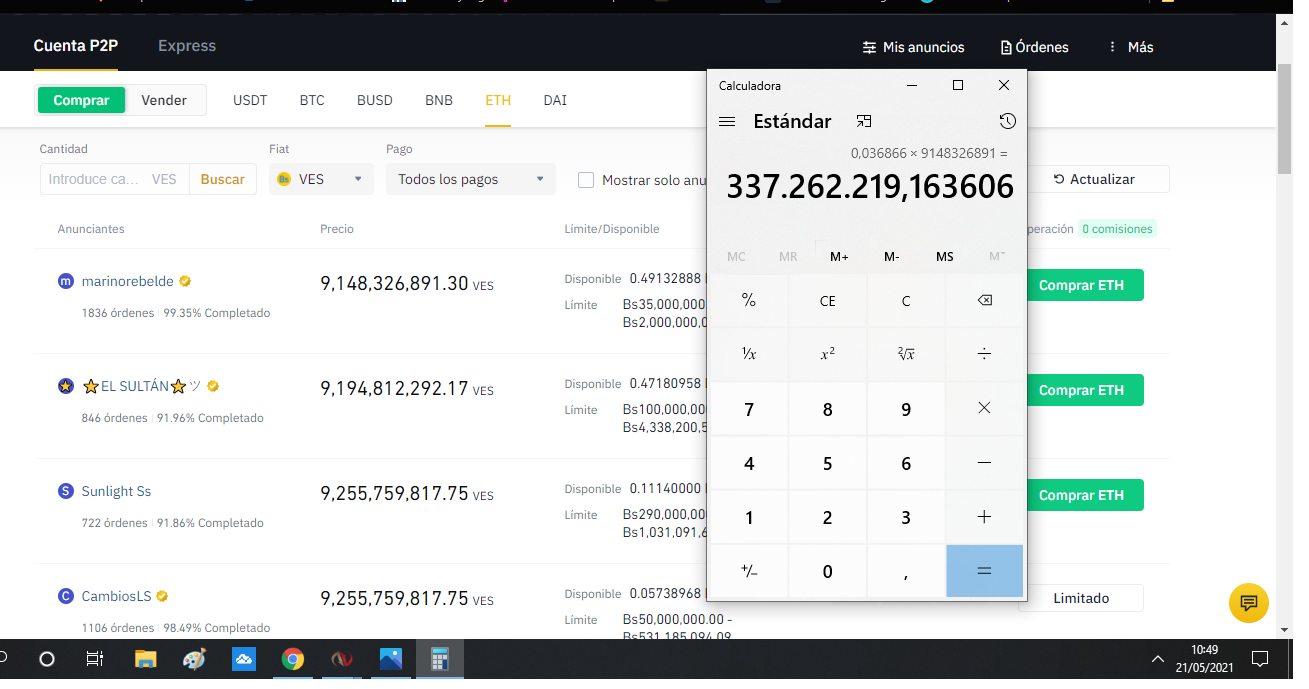Image resolution: width=1309 pixels, height=689 pixels.
Task: Open the Calculator navigation hamburger menu
Action: point(727,121)
